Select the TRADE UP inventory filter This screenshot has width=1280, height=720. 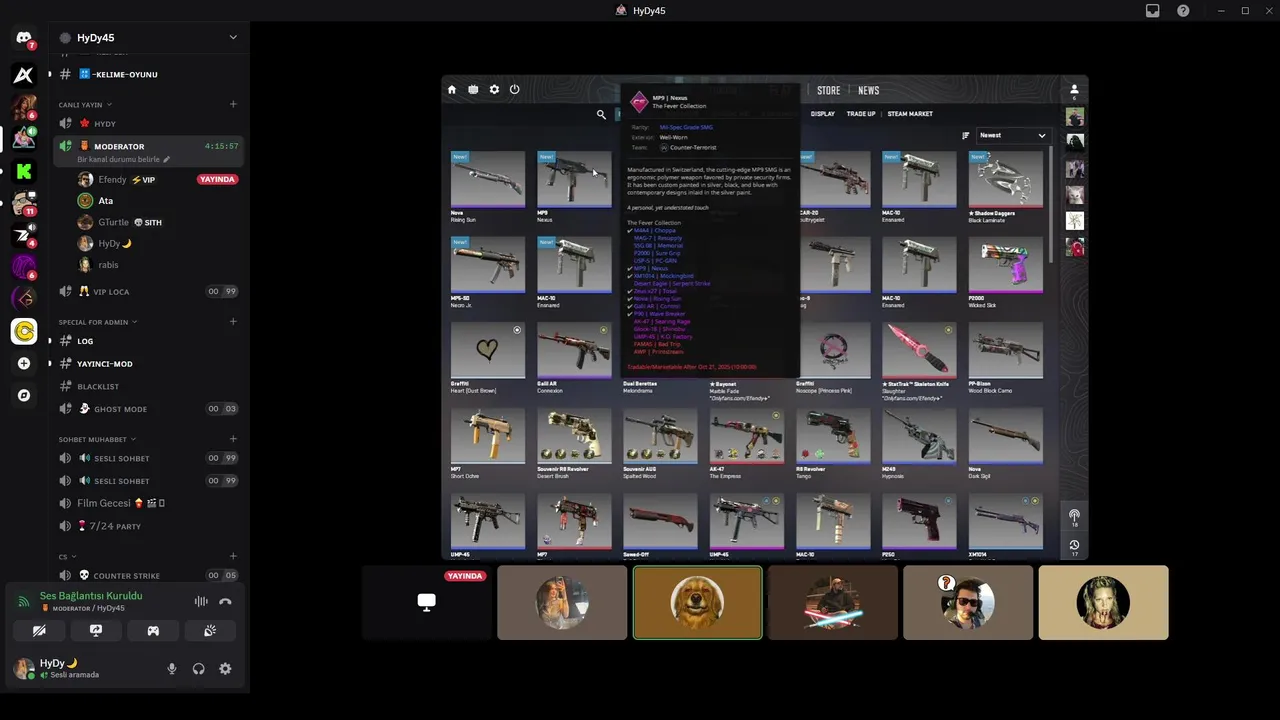coord(861,114)
